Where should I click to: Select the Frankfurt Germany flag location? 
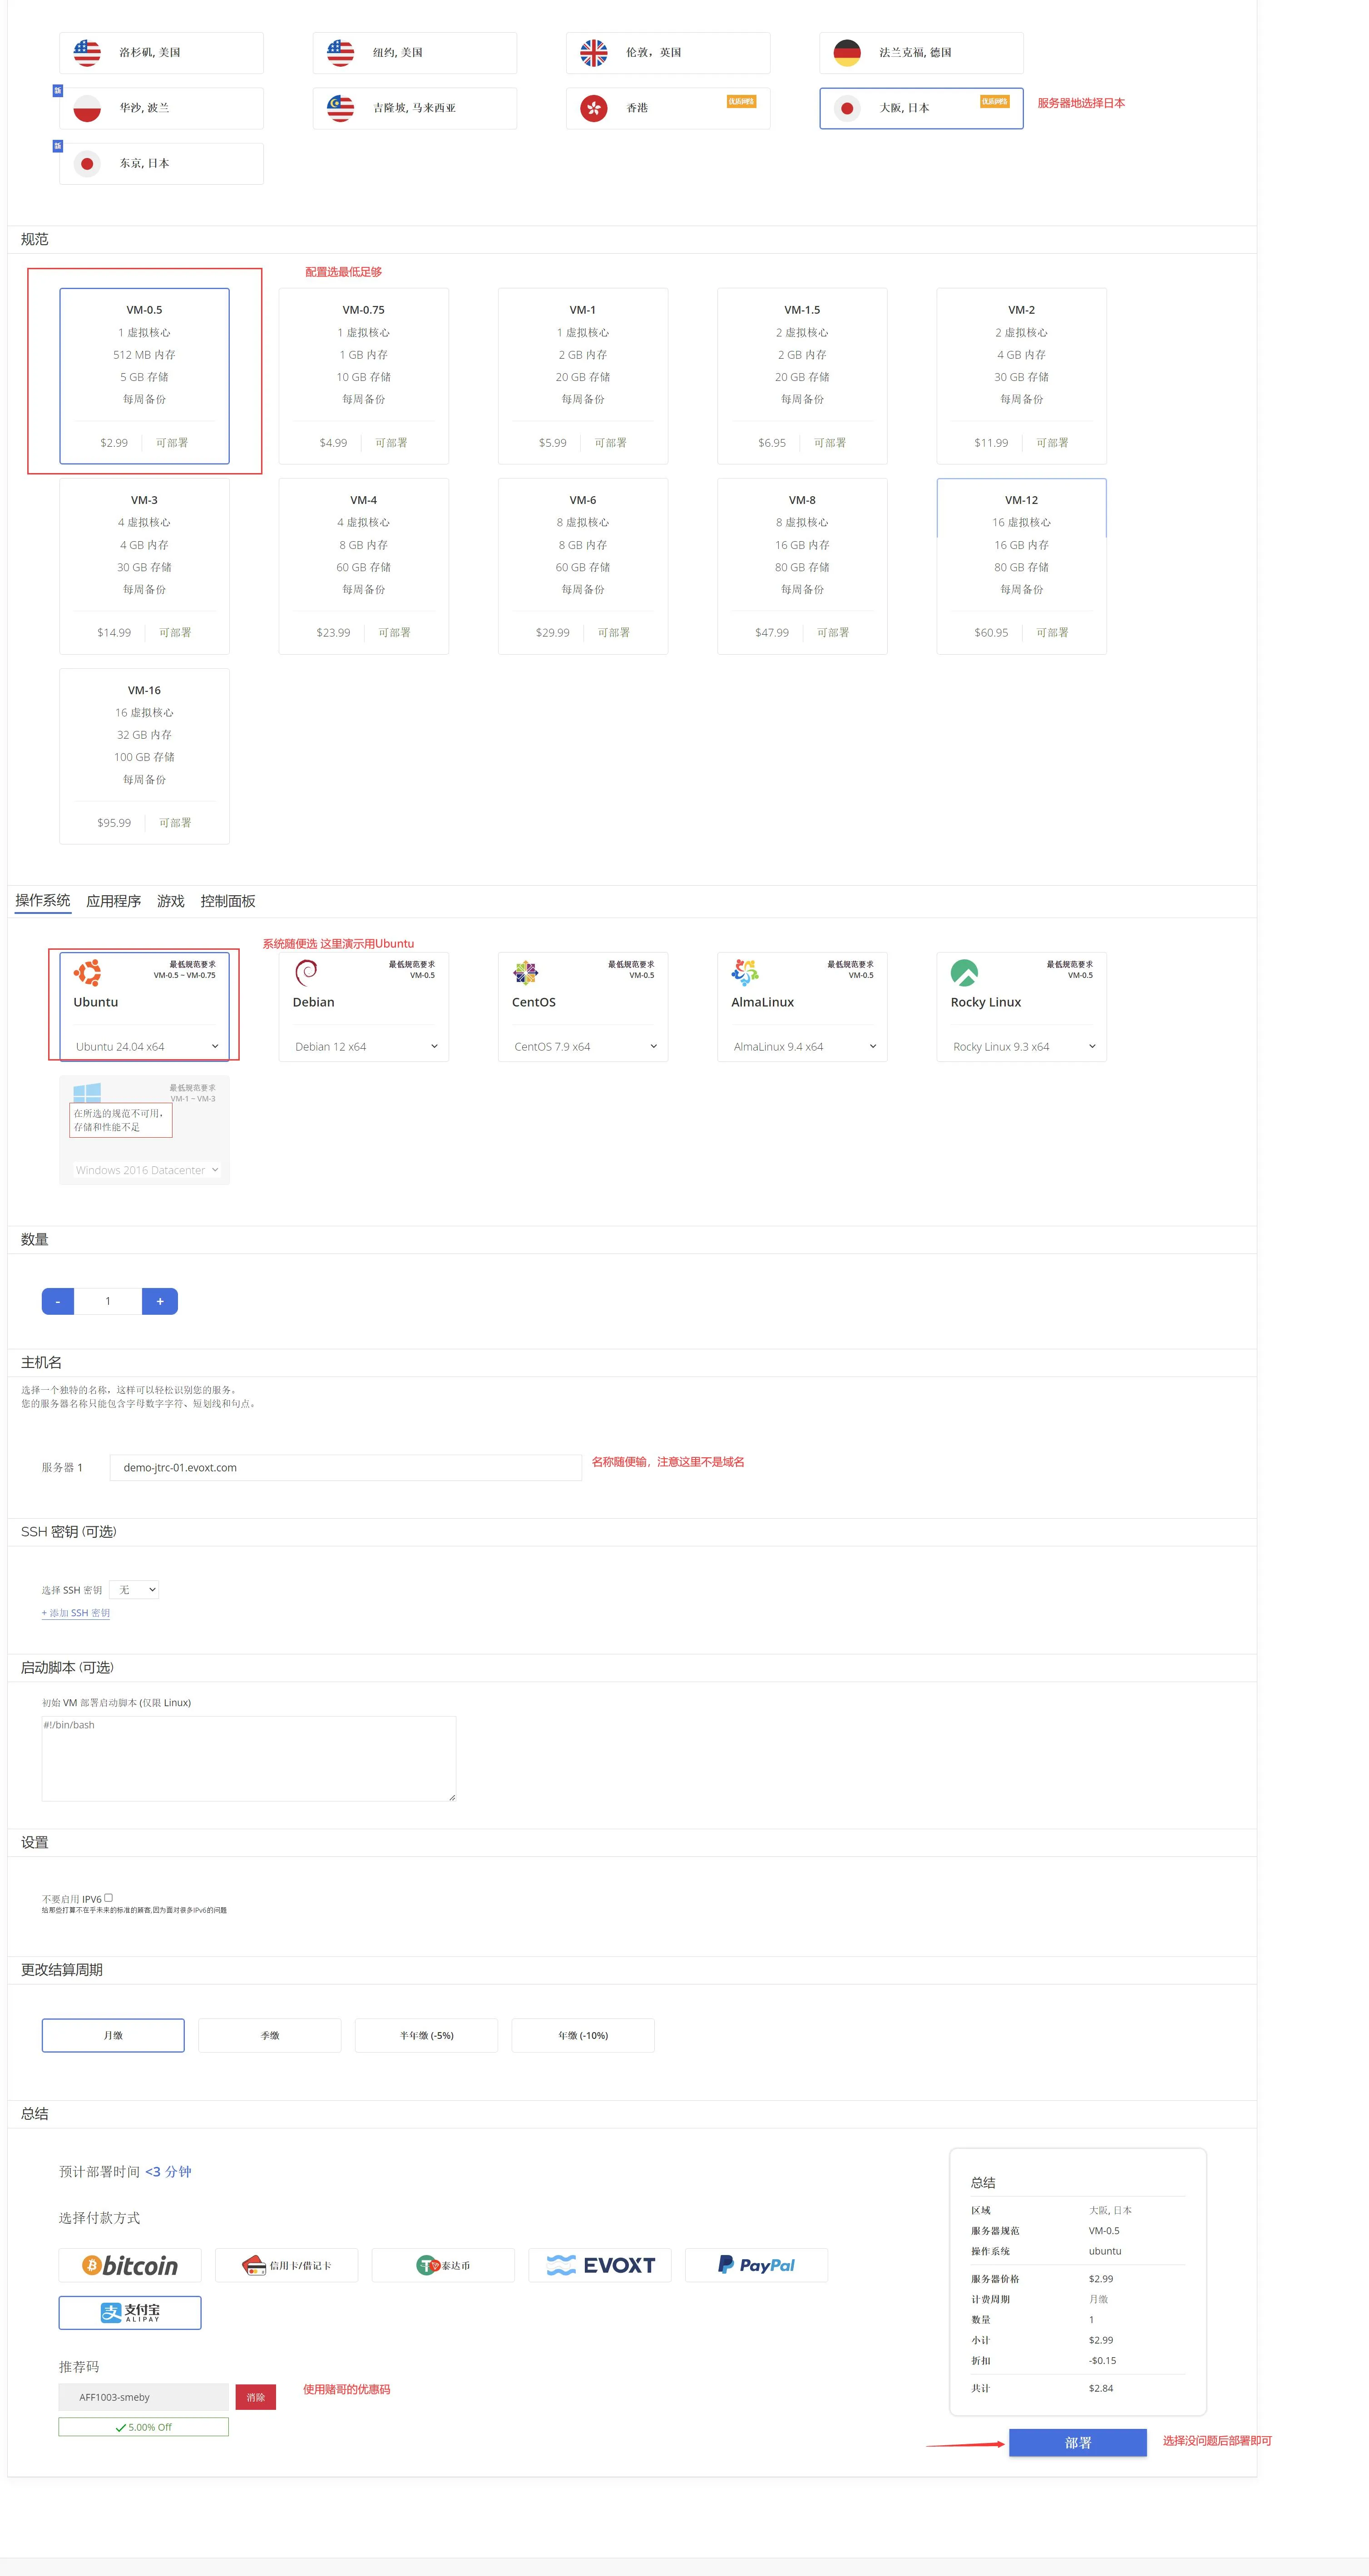click(847, 53)
